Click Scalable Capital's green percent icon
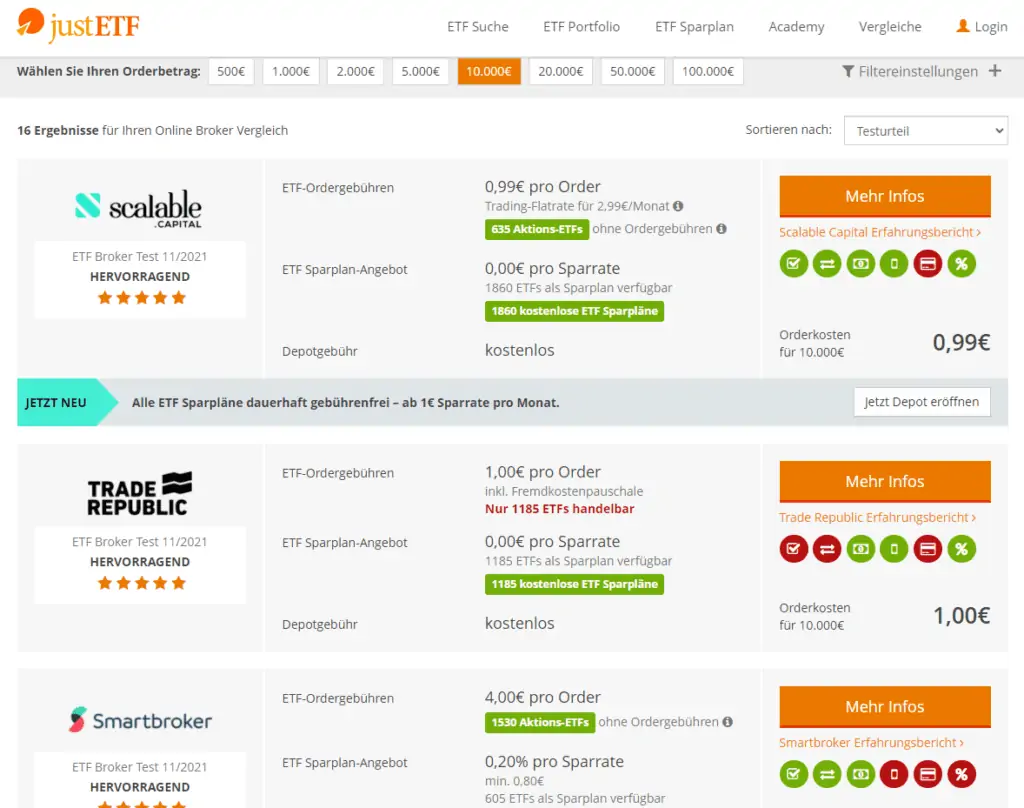Image resolution: width=1024 pixels, height=808 pixels. click(961, 264)
